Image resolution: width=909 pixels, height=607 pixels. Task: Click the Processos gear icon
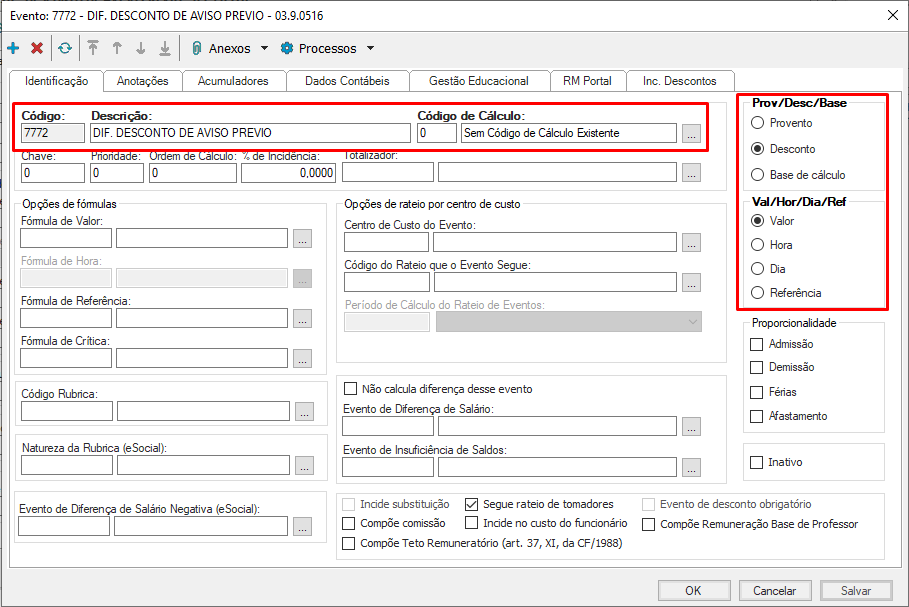[287, 48]
